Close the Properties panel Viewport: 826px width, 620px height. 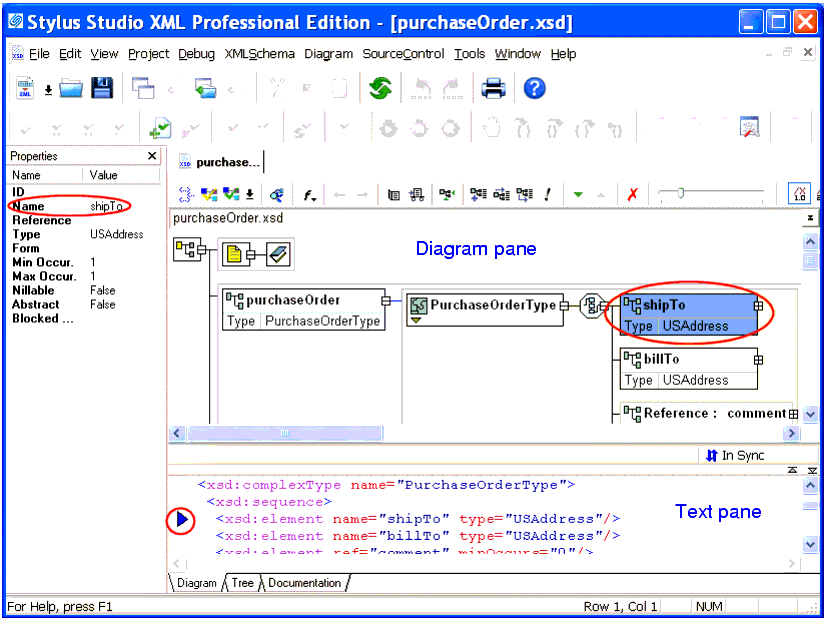(152, 156)
